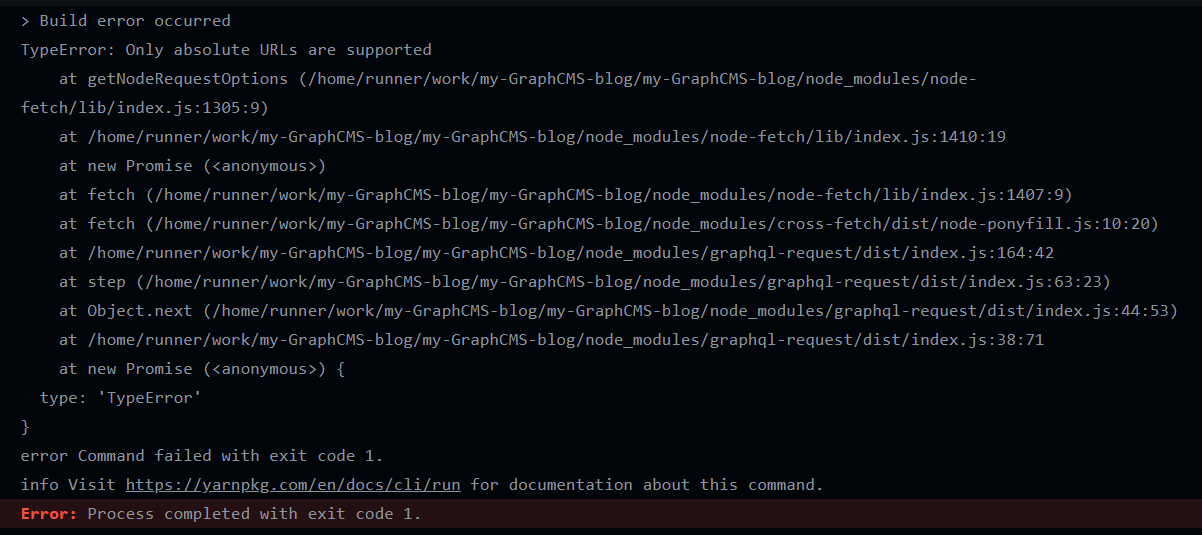Select "error Command failed with exit code 1." line
Image resolution: width=1202 pixels, height=535 pixels.
[x=202, y=456]
